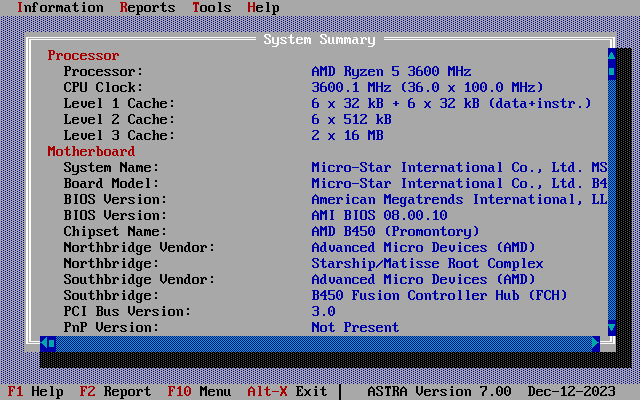
Task: Click the 'Processor:' row label
Action: pos(103,71)
